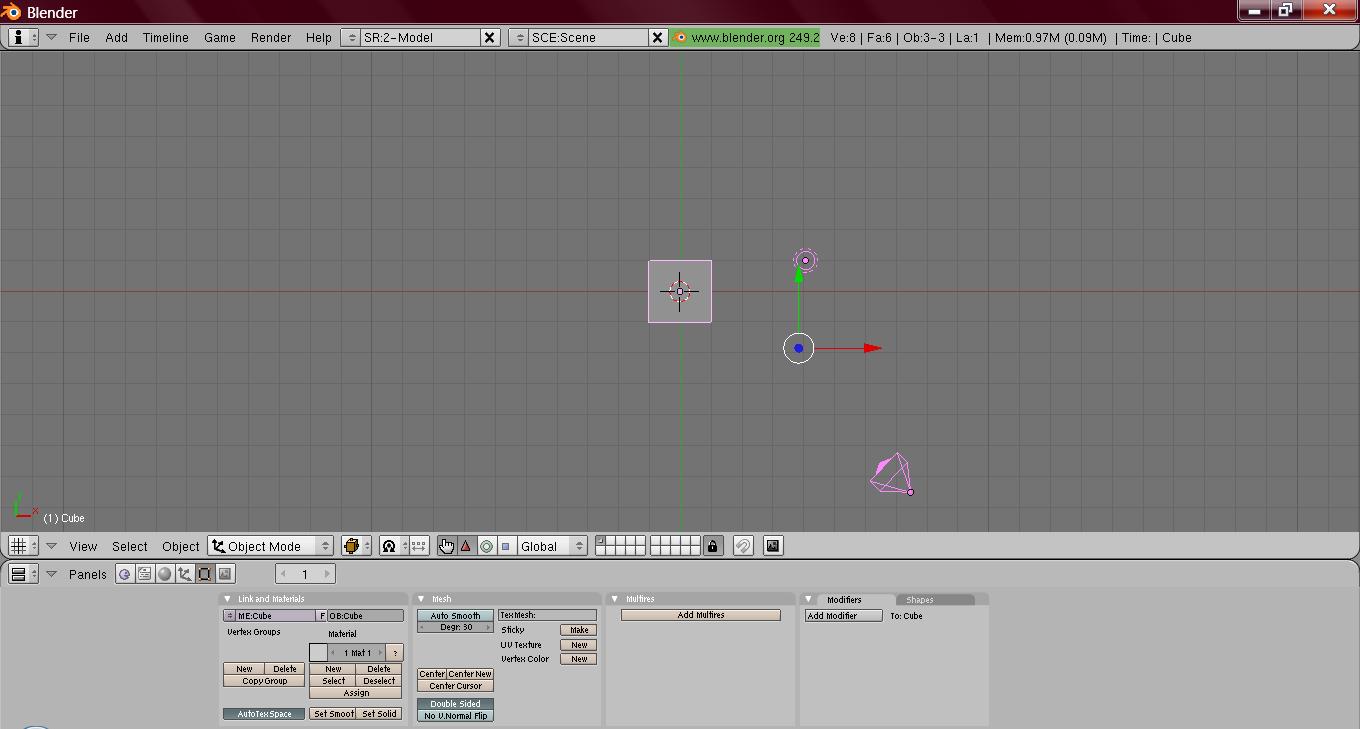This screenshot has width=1360, height=729.
Task: Click the Add Modifier button
Action: (x=843, y=616)
